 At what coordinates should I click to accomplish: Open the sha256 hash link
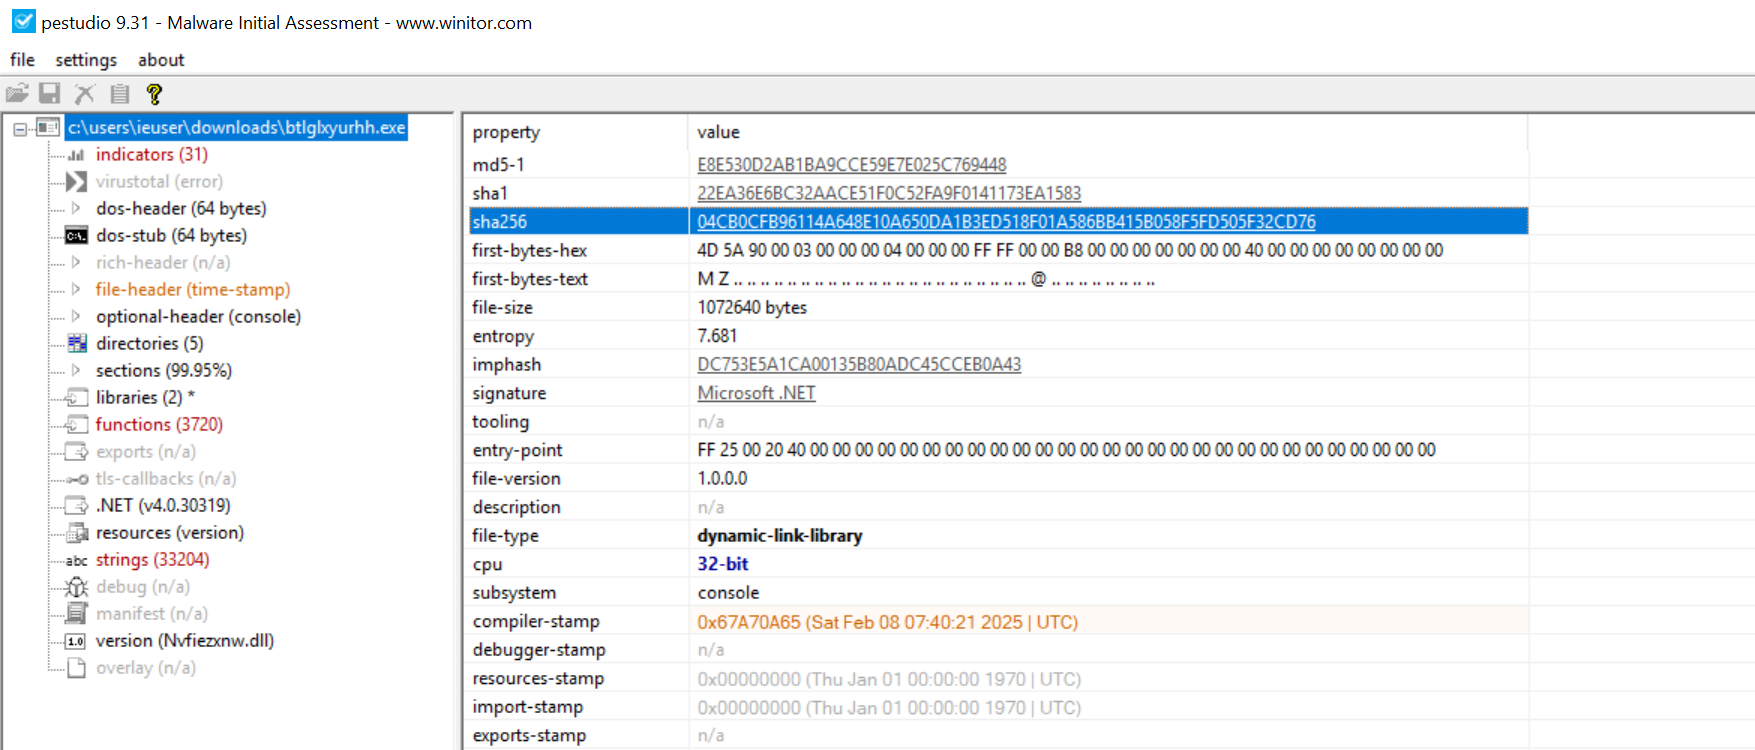point(1006,222)
